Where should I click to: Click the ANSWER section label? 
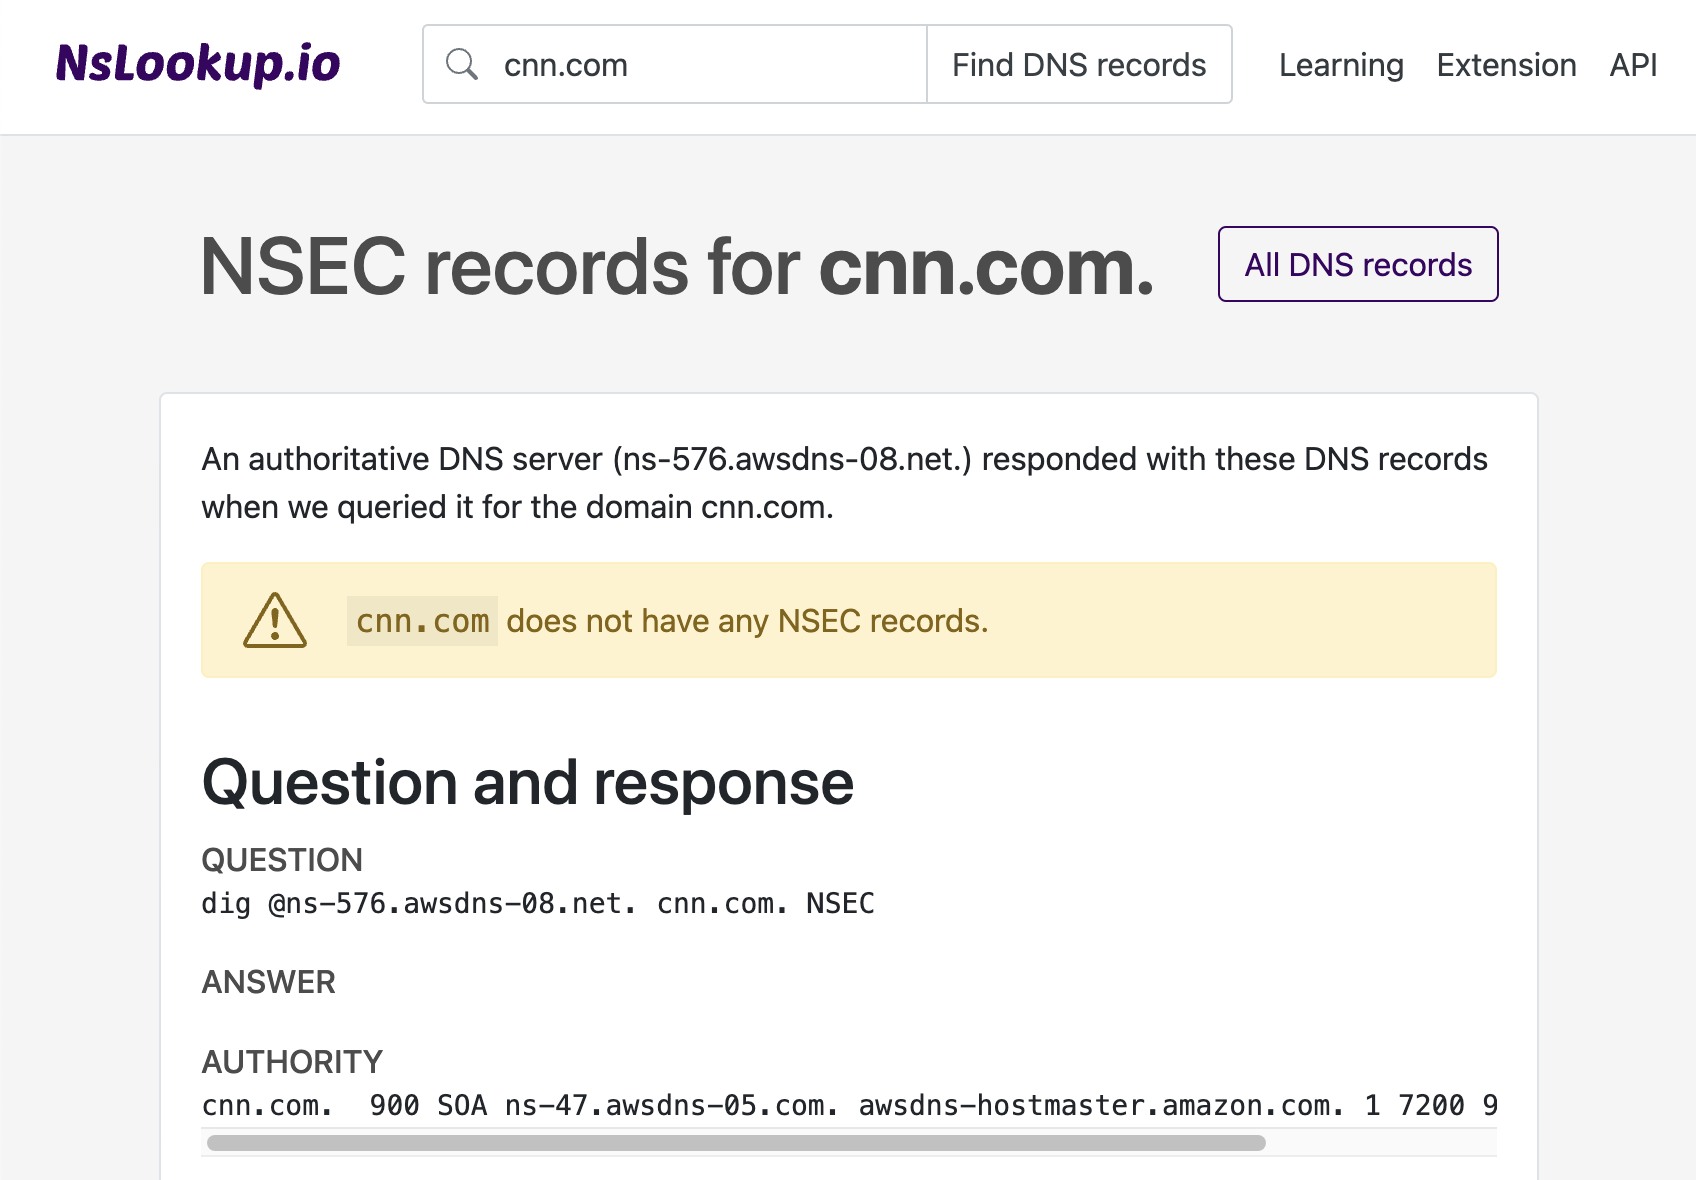(x=268, y=981)
